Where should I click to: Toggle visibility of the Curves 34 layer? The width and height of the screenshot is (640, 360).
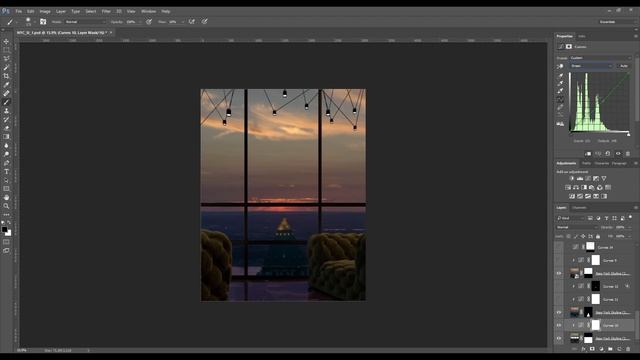pos(559,247)
